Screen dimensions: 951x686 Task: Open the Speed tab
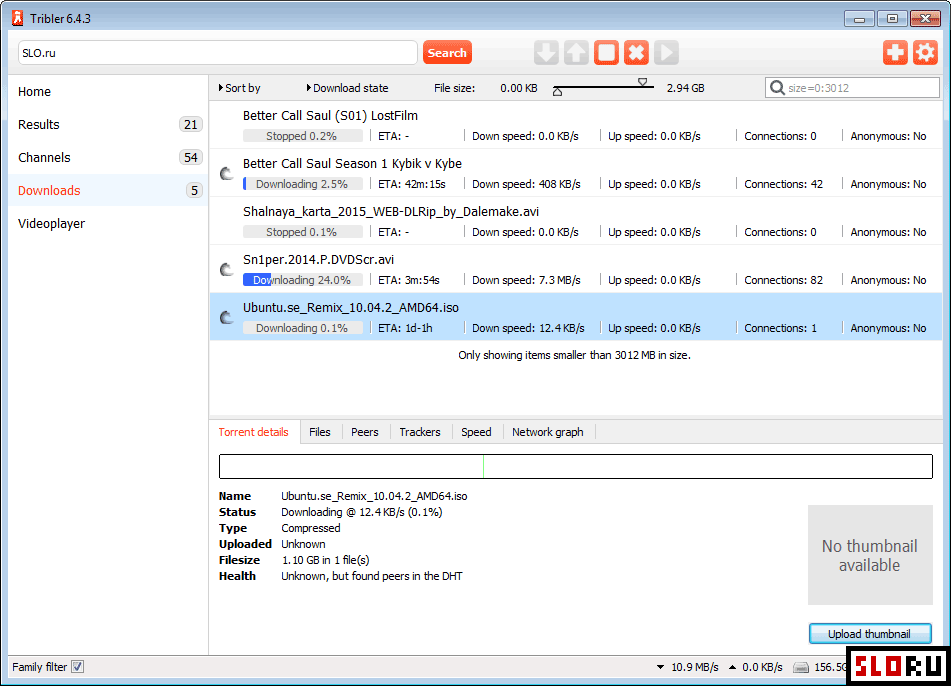click(x=476, y=432)
